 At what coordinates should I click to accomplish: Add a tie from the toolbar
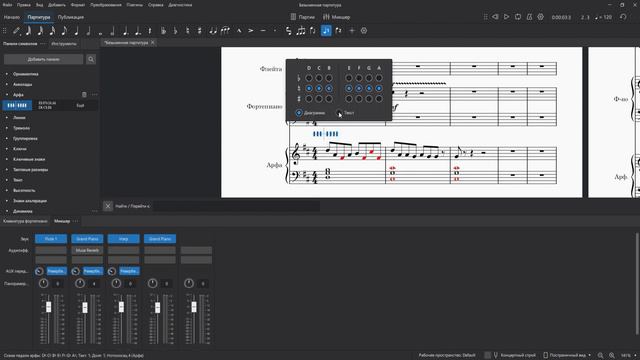click(x=213, y=31)
